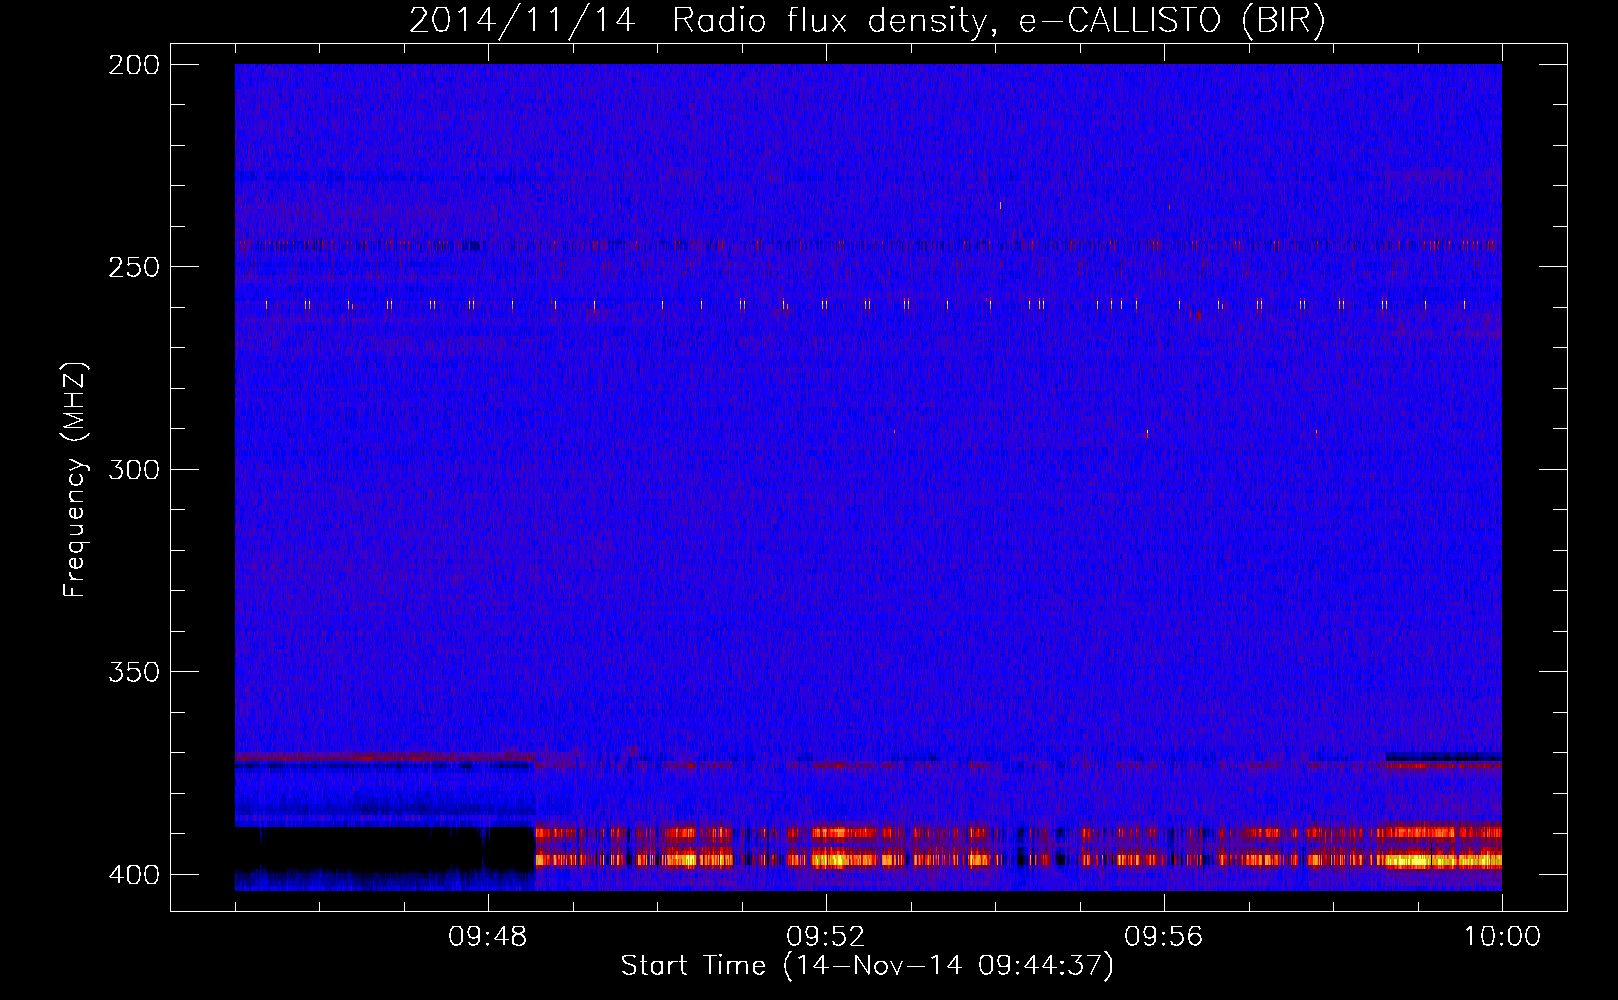Click the 10:00 time tick label
The width and height of the screenshot is (1618, 1000).
pos(1502,937)
